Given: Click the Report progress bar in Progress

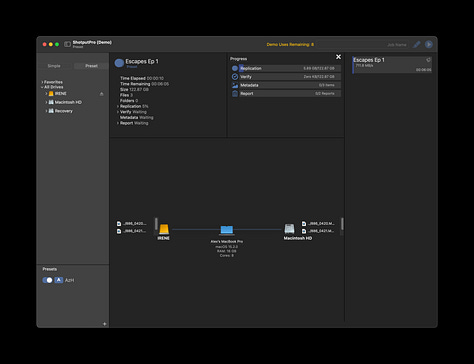Looking at the screenshot, I should (290, 94).
